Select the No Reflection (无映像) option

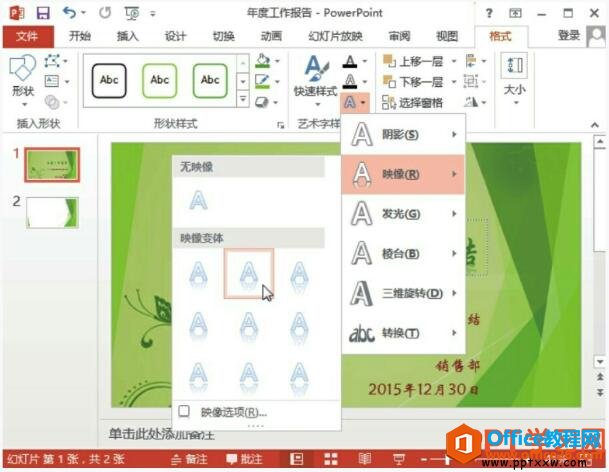(198, 200)
